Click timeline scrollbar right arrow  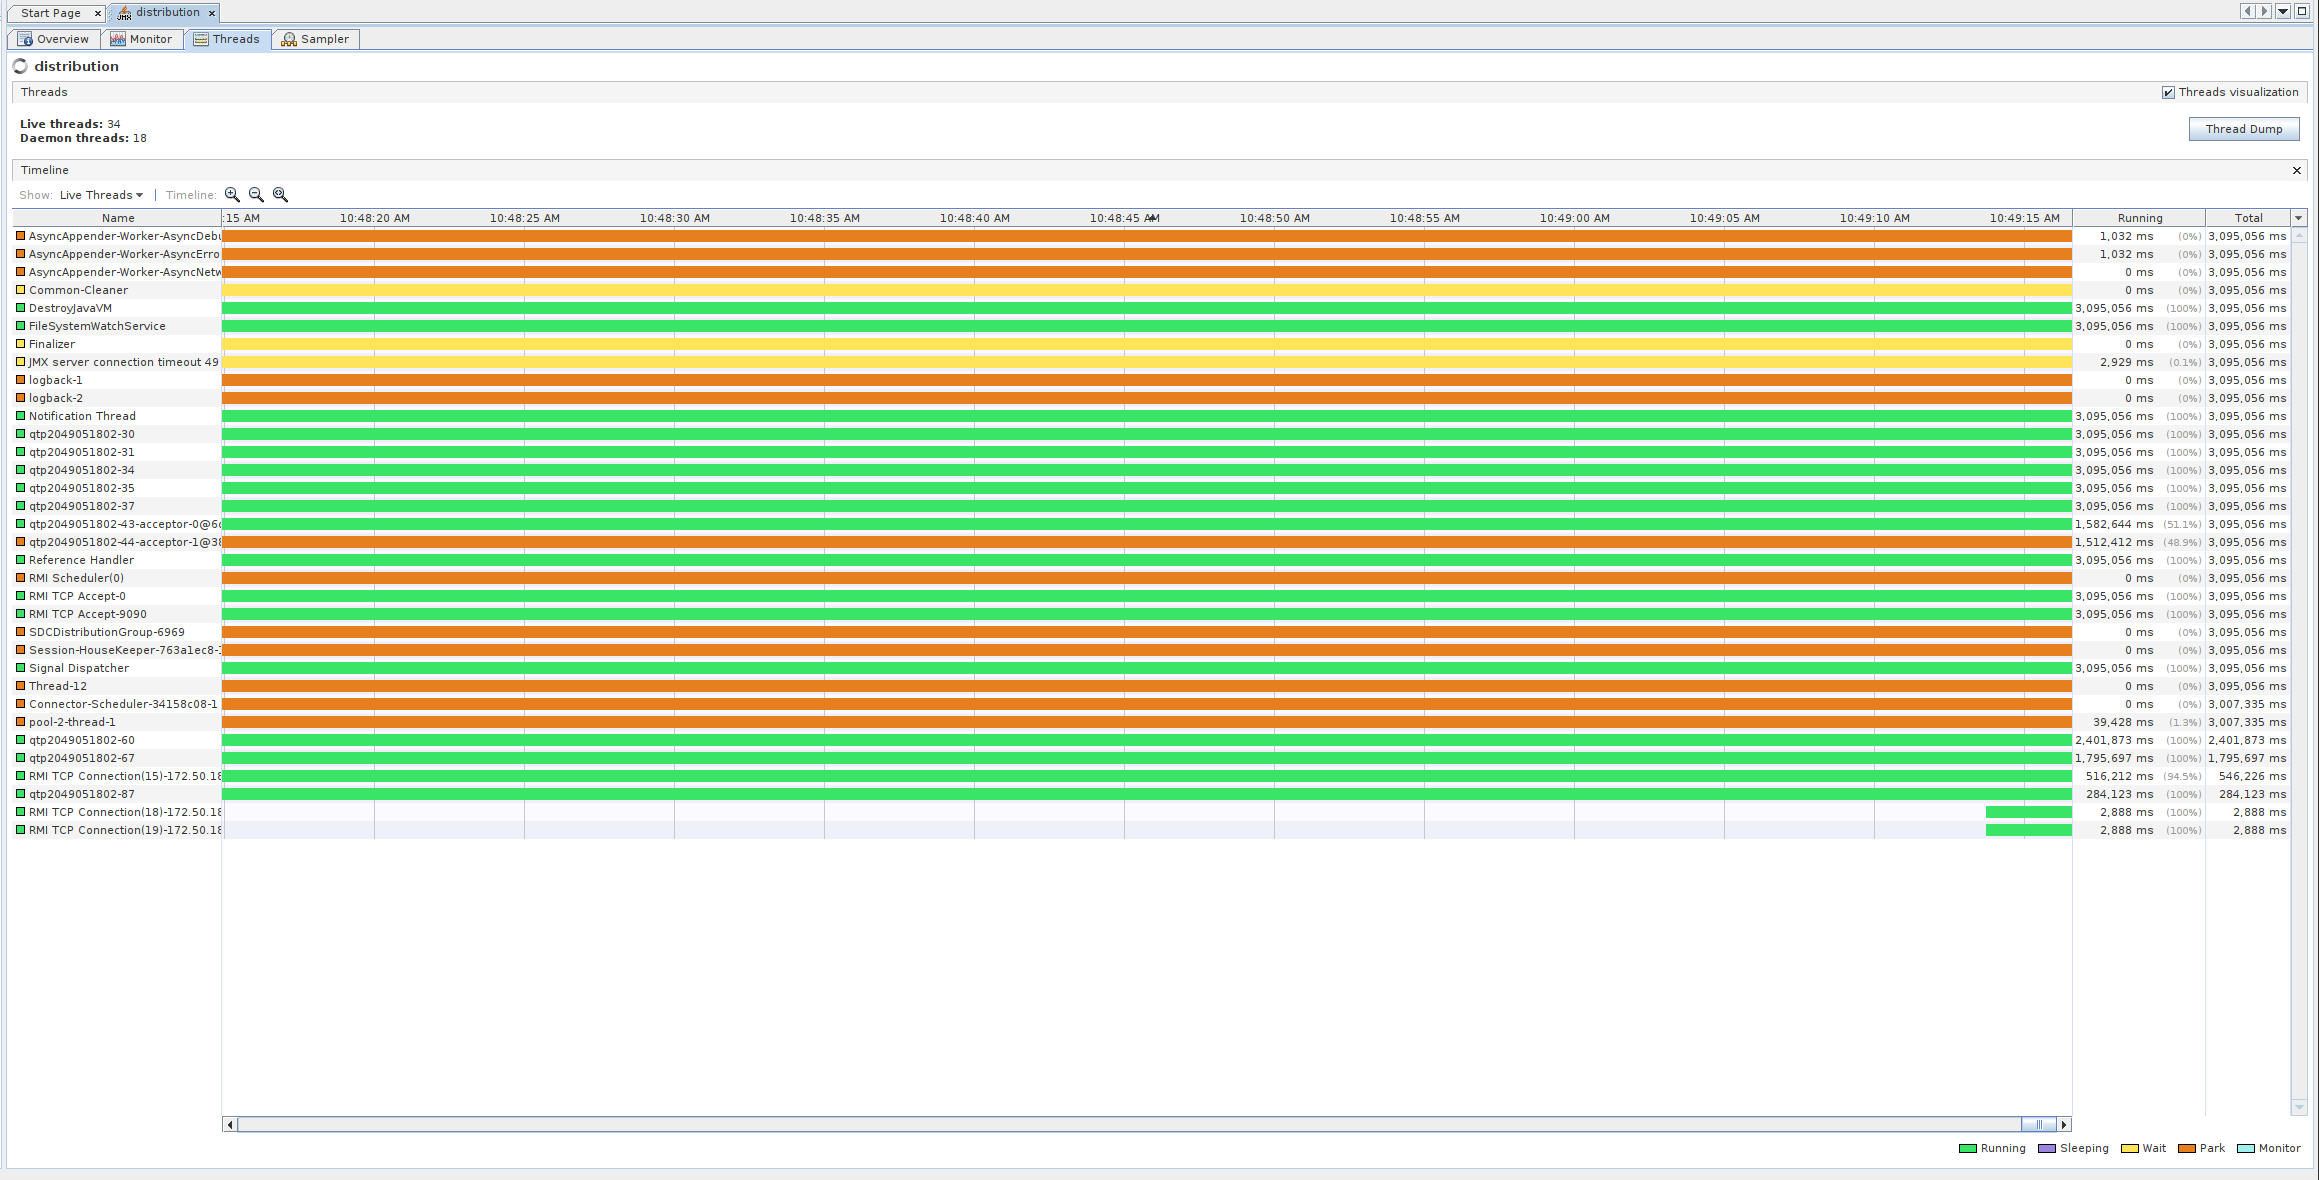pos(2064,1125)
